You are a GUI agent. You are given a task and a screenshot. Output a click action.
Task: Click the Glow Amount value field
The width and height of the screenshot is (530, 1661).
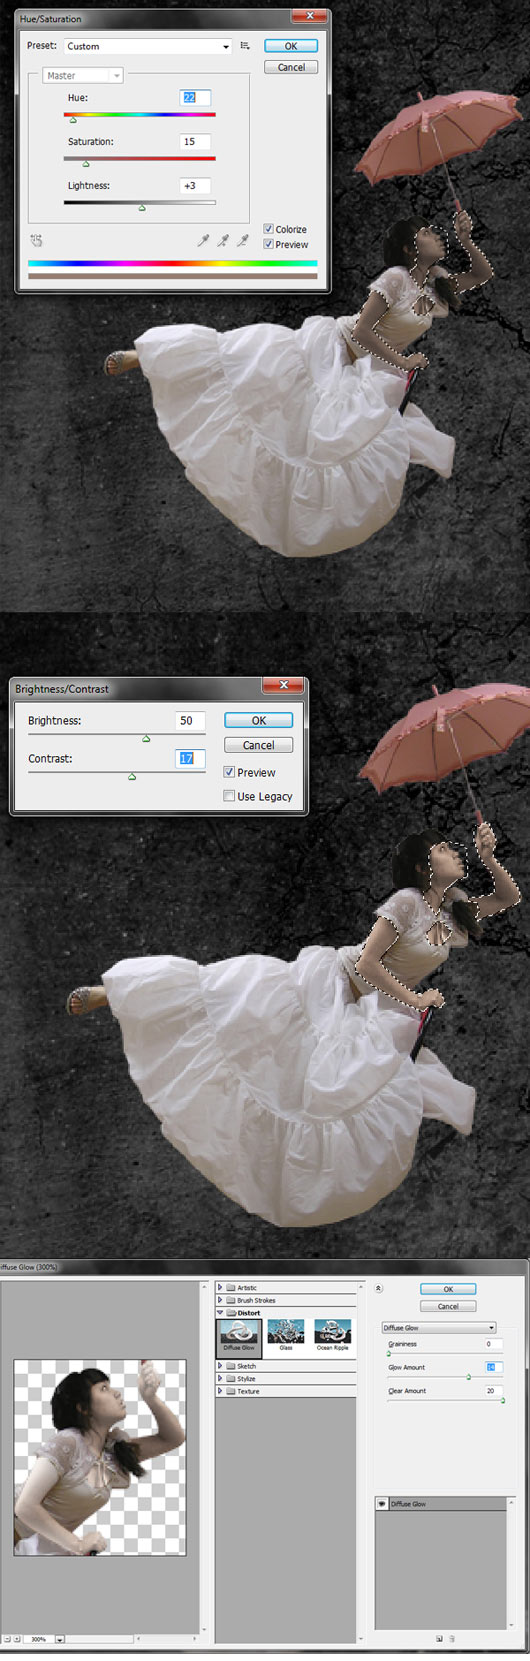point(494,1367)
